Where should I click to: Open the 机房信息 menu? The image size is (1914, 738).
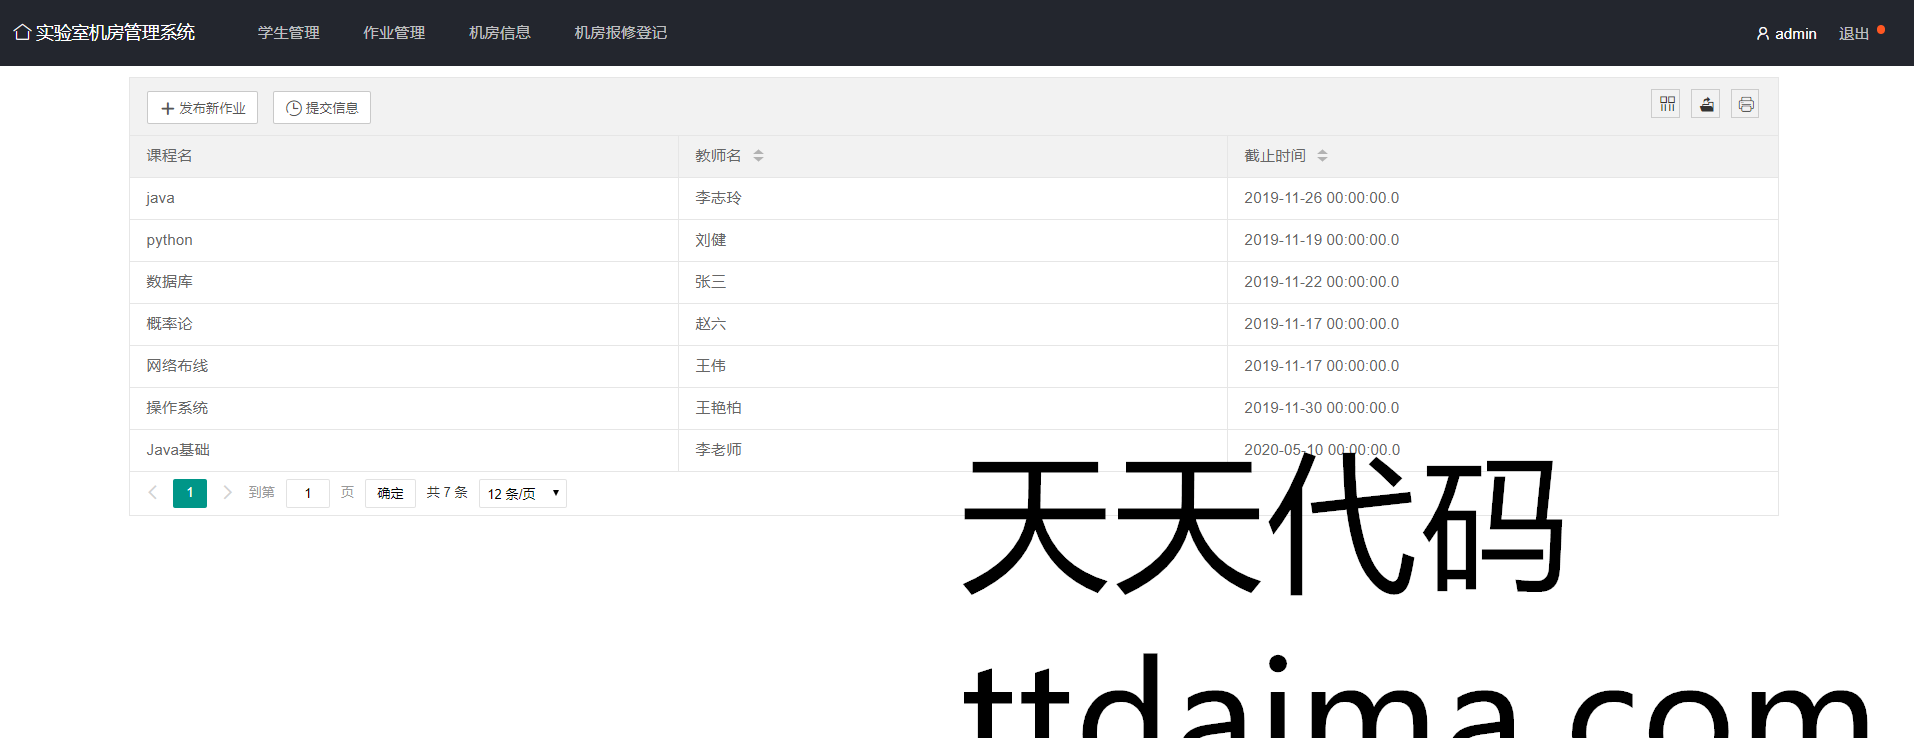(x=499, y=33)
